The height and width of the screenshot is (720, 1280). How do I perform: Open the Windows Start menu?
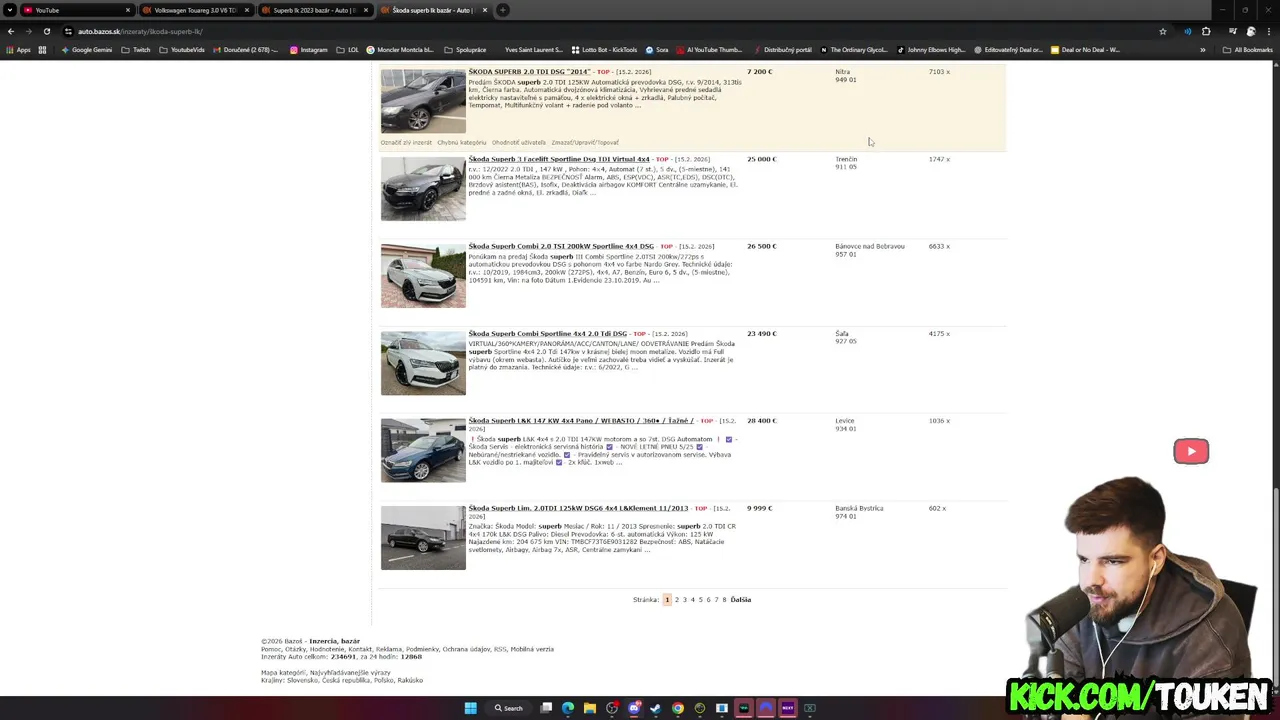click(x=471, y=708)
